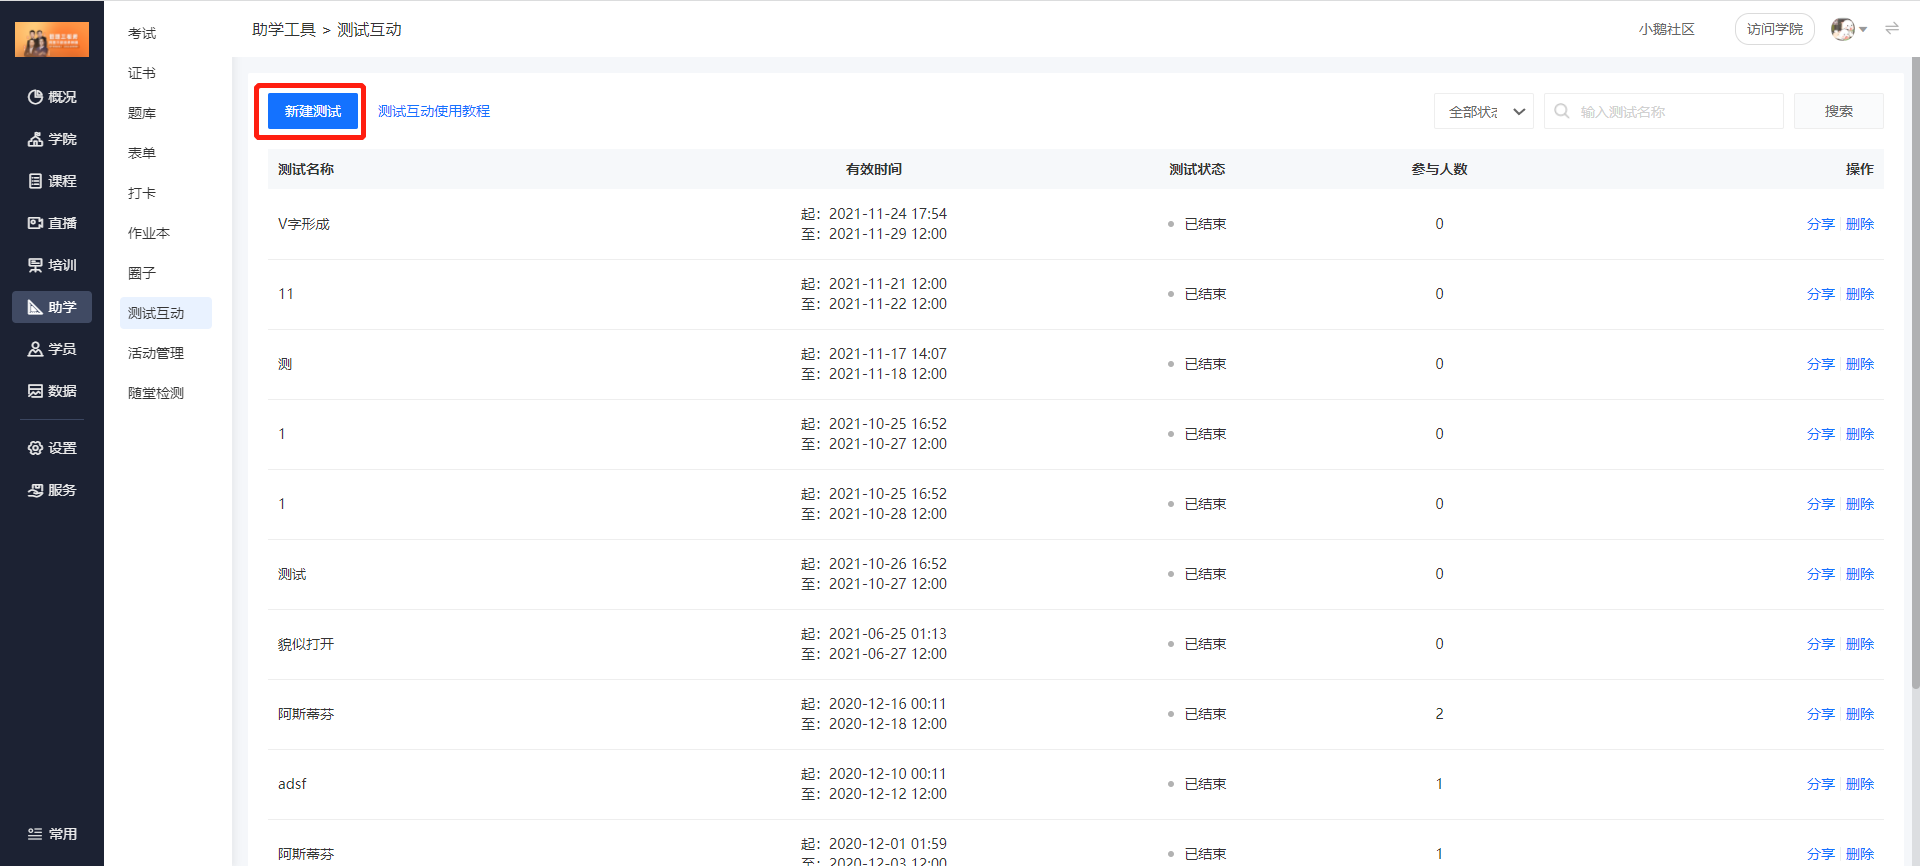The image size is (1920, 866).
Task: Expand the 全部状态 status filter dropdown
Action: [x=1484, y=111]
